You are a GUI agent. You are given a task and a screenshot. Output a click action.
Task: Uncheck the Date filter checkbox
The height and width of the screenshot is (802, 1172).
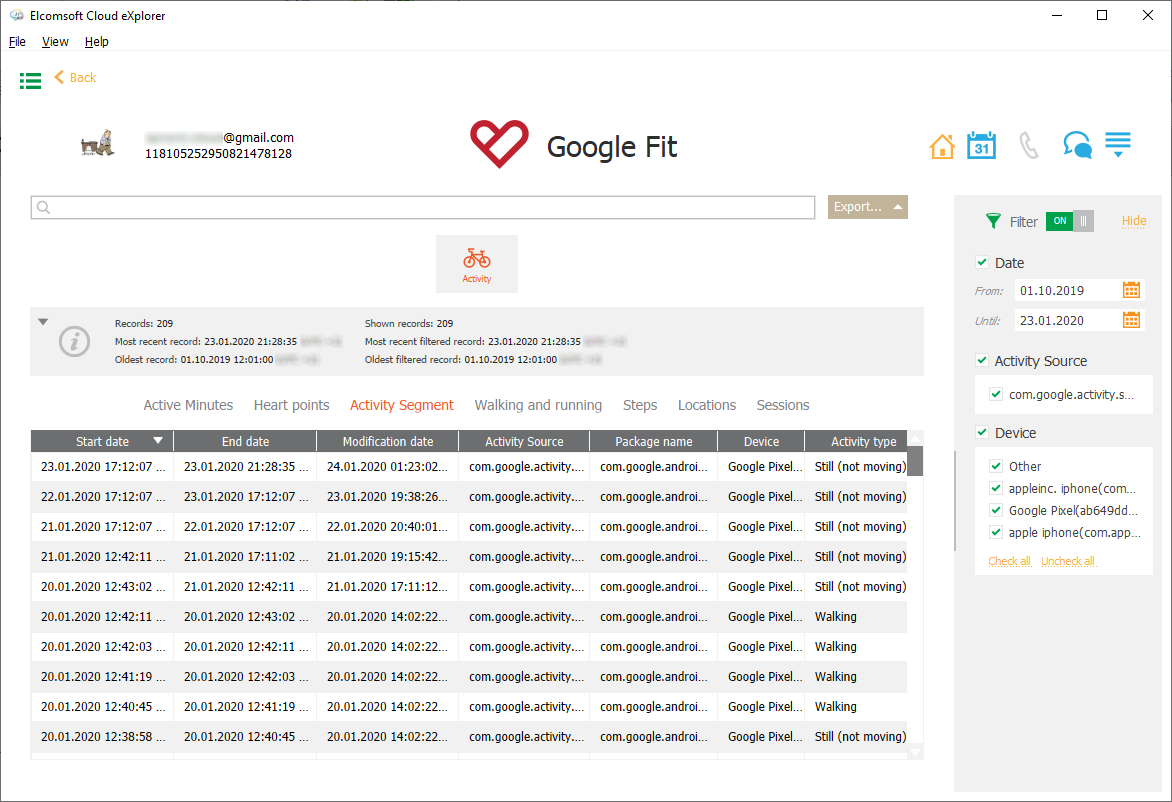981,262
